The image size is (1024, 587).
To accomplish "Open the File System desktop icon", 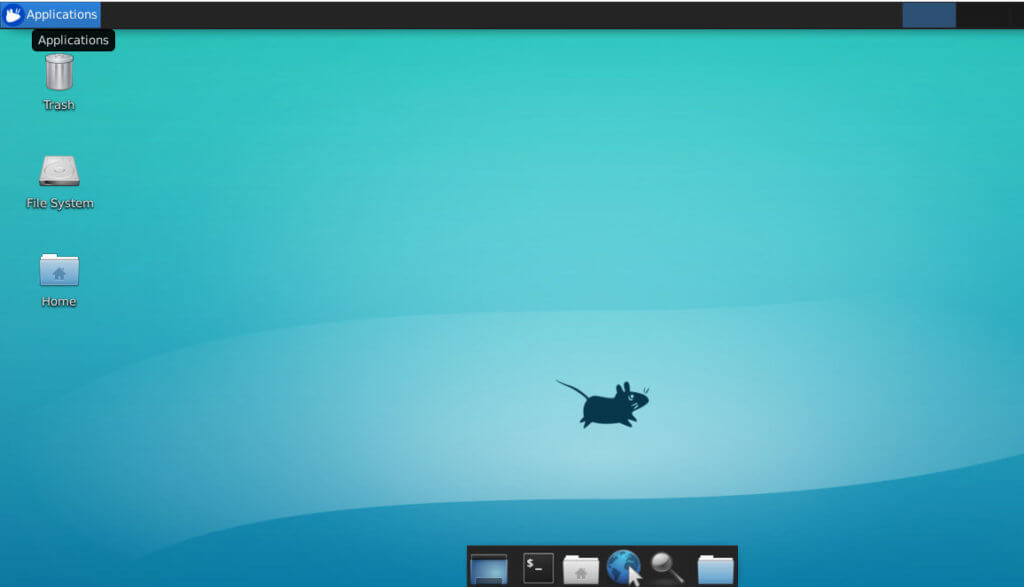I will point(58,172).
